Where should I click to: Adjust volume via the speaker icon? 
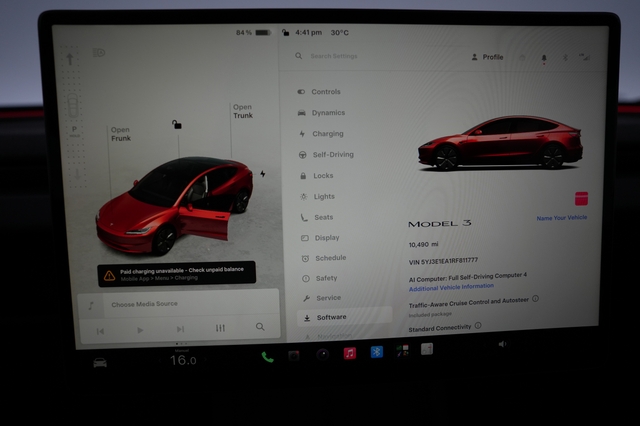pyautogui.click(x=502, y=344)
